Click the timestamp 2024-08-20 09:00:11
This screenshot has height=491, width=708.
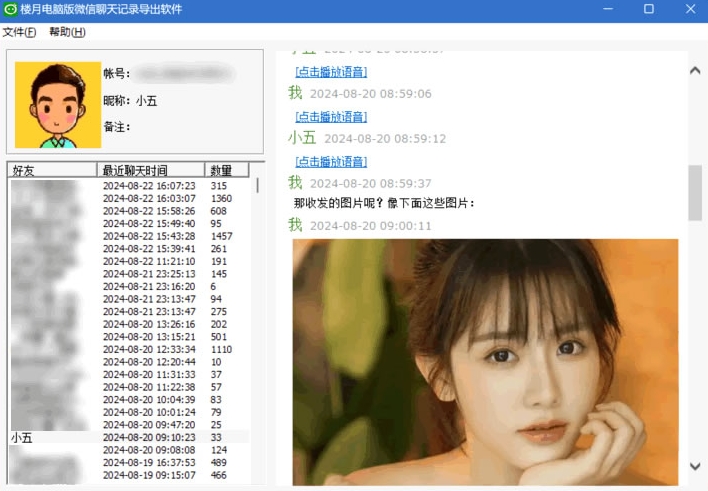371,226
